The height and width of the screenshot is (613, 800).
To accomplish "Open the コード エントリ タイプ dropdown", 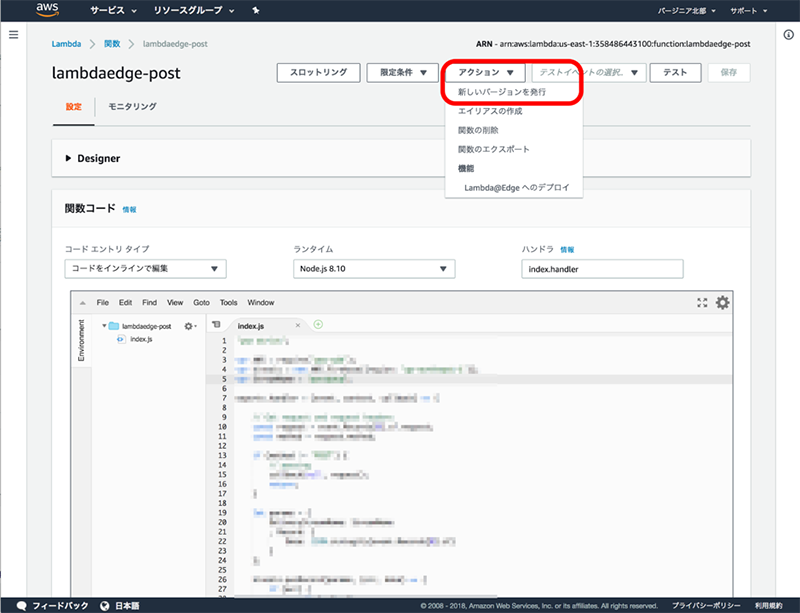I will point(145,269).
